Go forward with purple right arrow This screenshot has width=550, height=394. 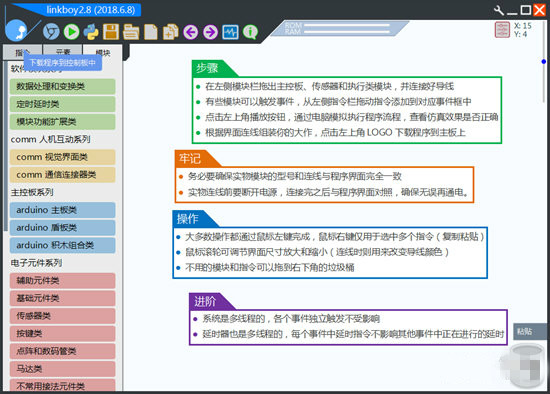click(x=210, y=32)
